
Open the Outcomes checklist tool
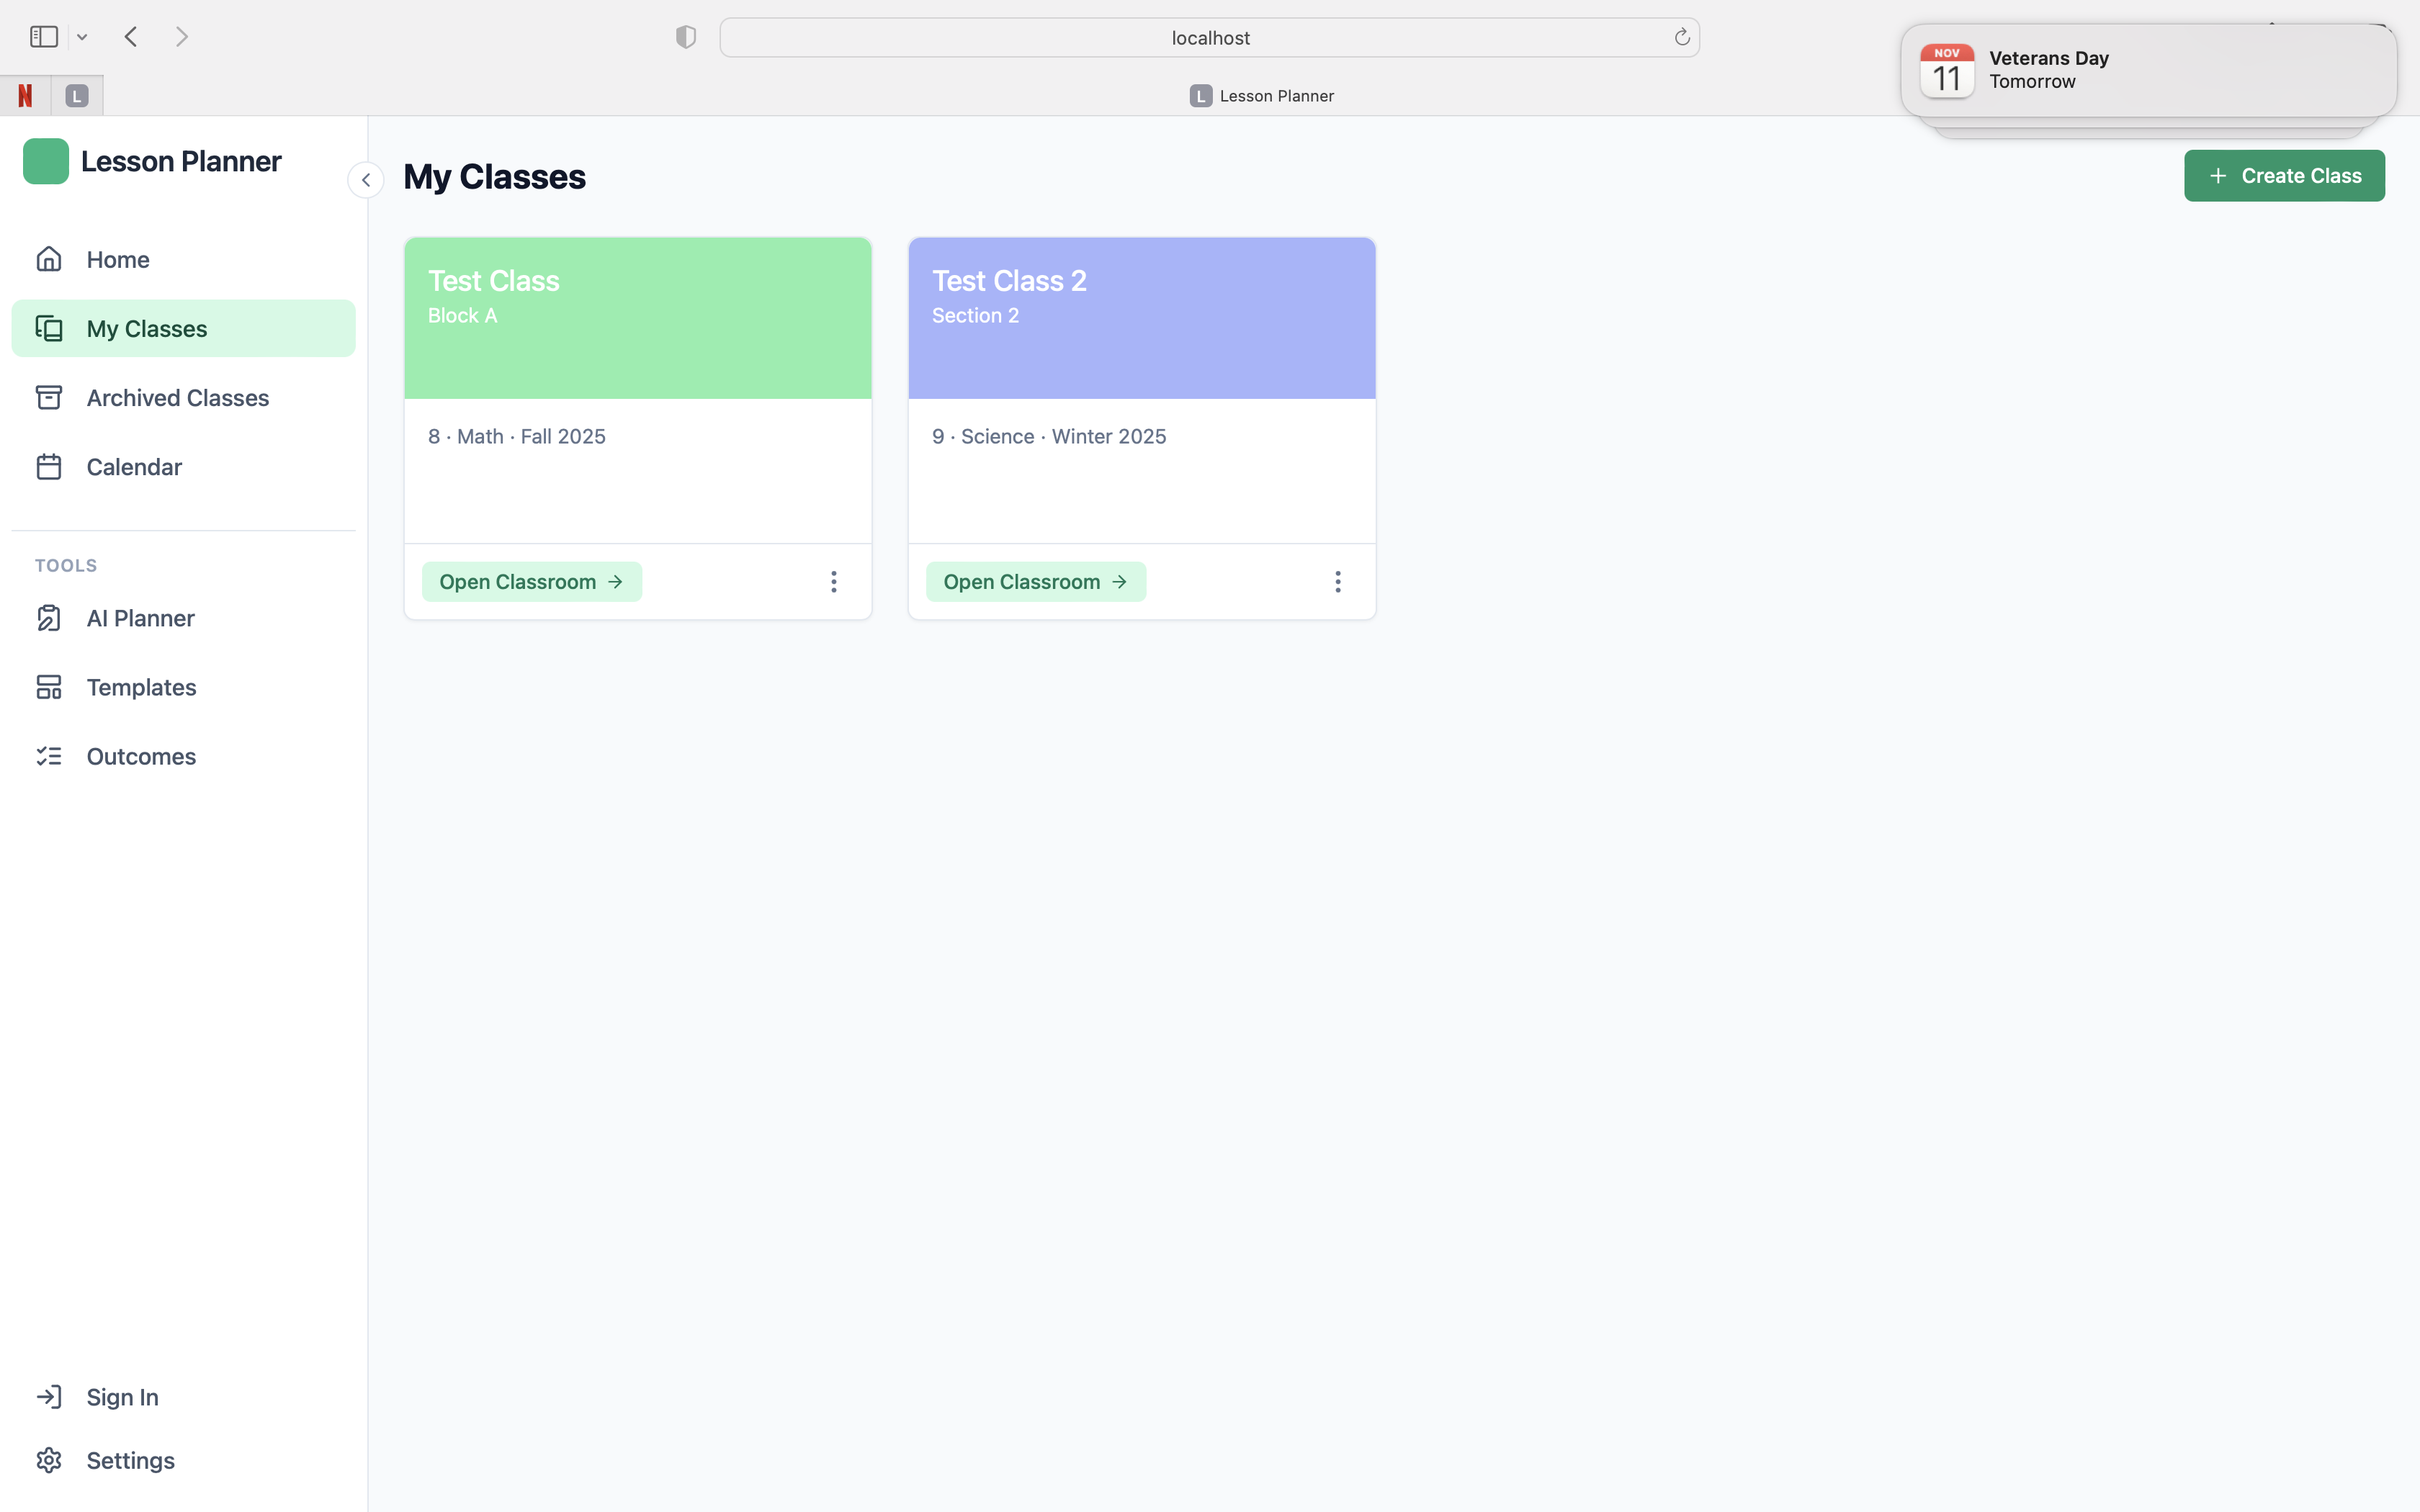click(140, 756)
